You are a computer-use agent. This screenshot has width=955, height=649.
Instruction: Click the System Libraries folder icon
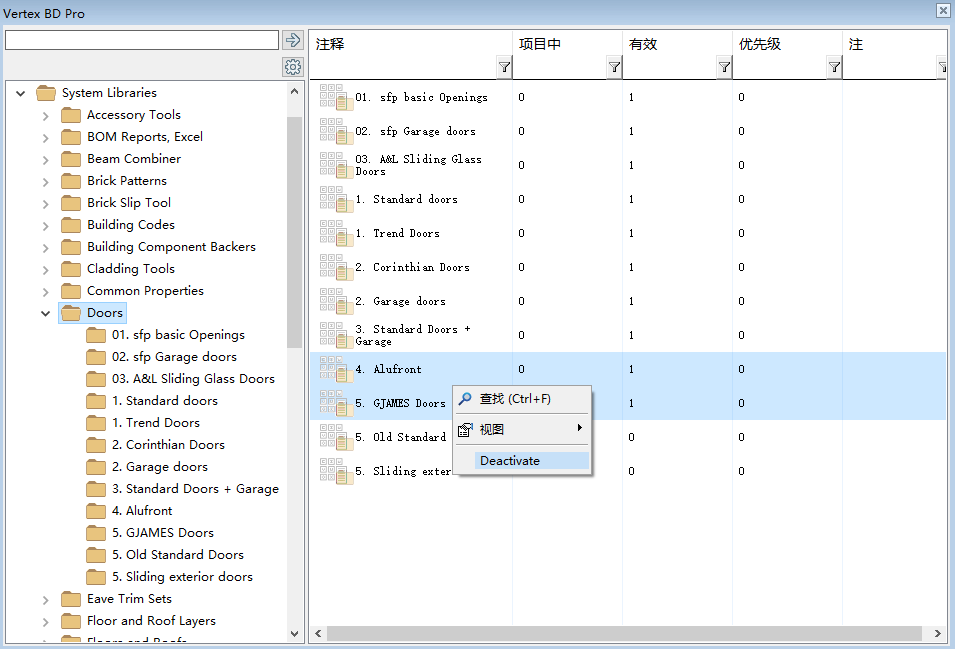(46, 93)
